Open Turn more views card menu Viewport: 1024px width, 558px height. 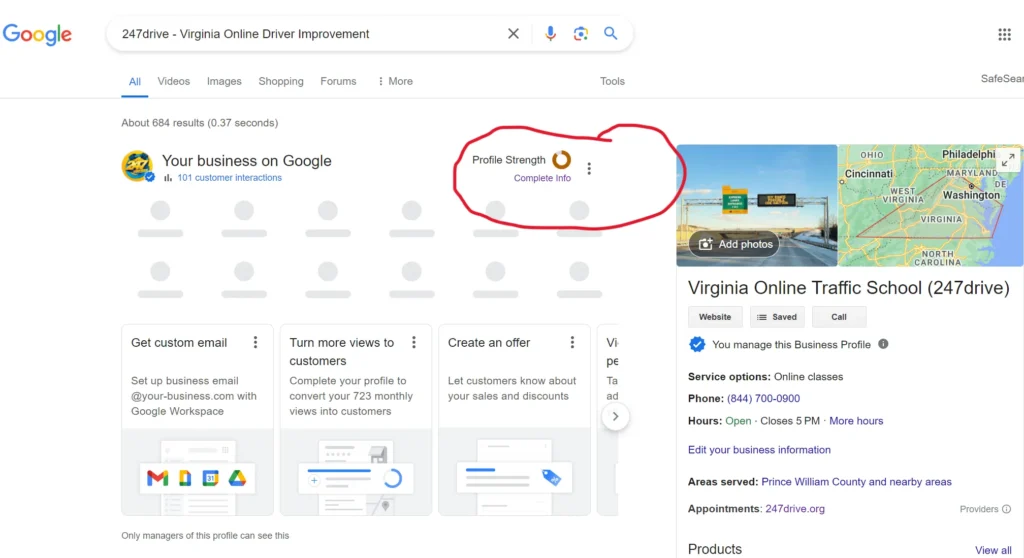pos(413,342)
